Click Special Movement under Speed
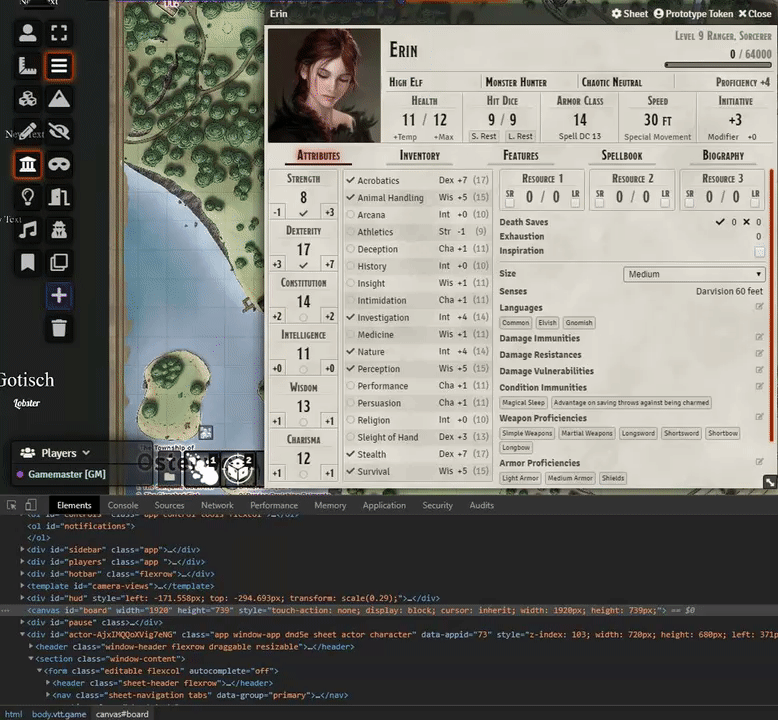 pyautogui.click(x=657, y=136)
